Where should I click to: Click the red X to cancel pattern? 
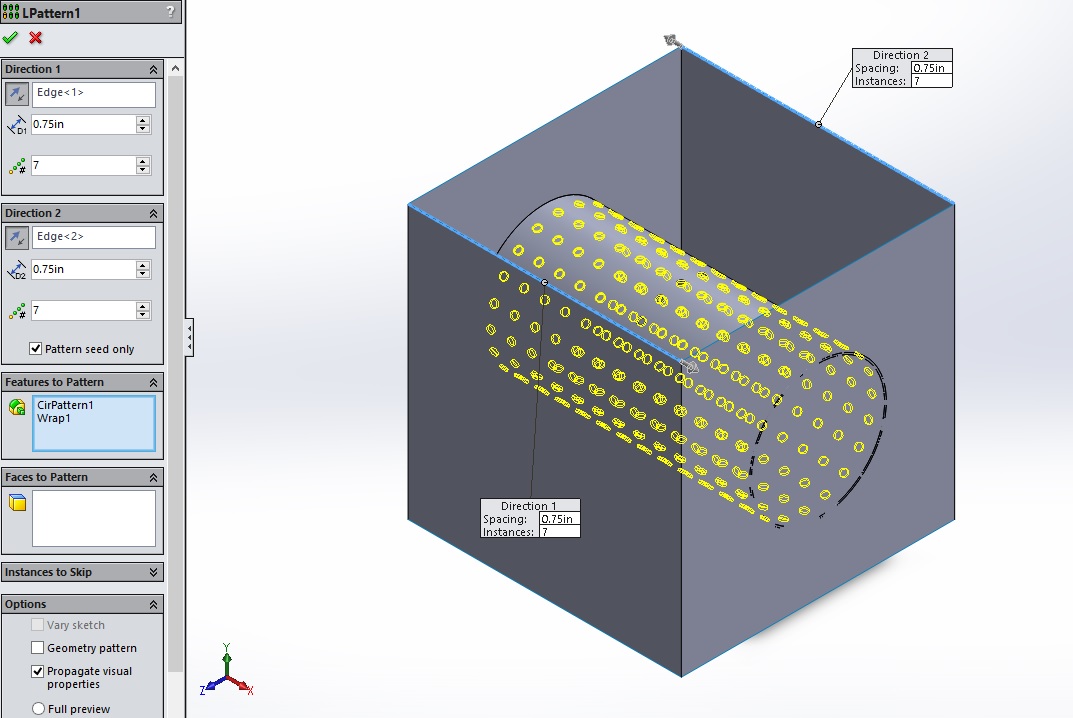[36, 38]
